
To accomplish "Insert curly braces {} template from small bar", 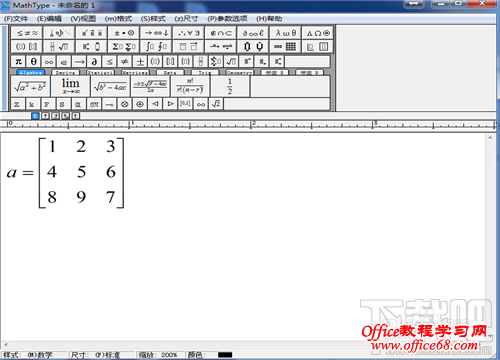I will coord(185,61).
